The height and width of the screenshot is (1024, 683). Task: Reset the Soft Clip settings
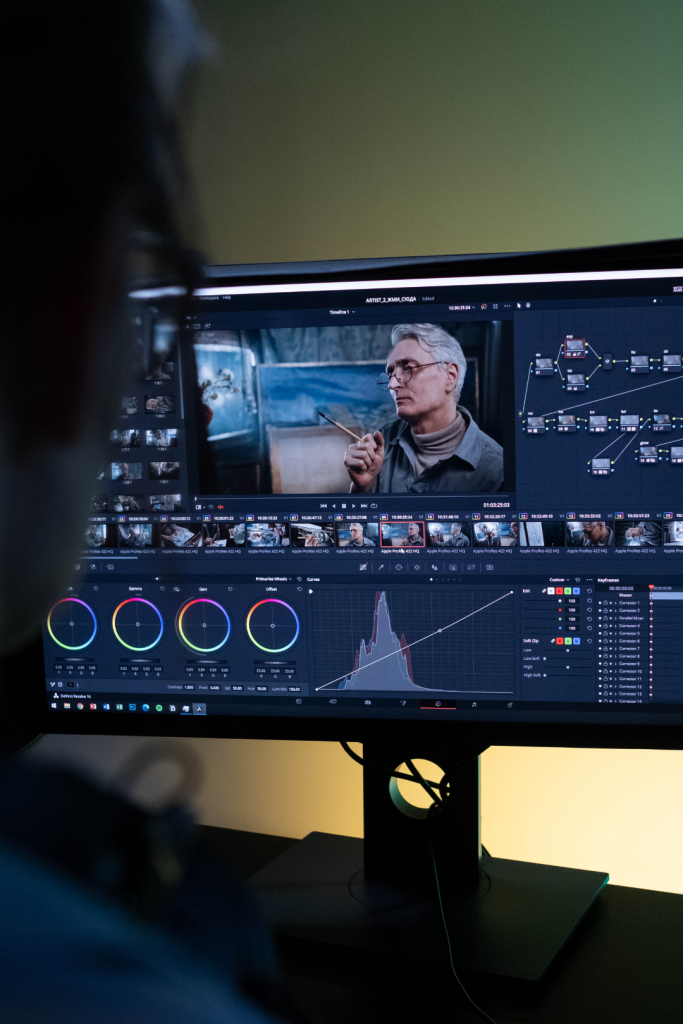(589, 641)
